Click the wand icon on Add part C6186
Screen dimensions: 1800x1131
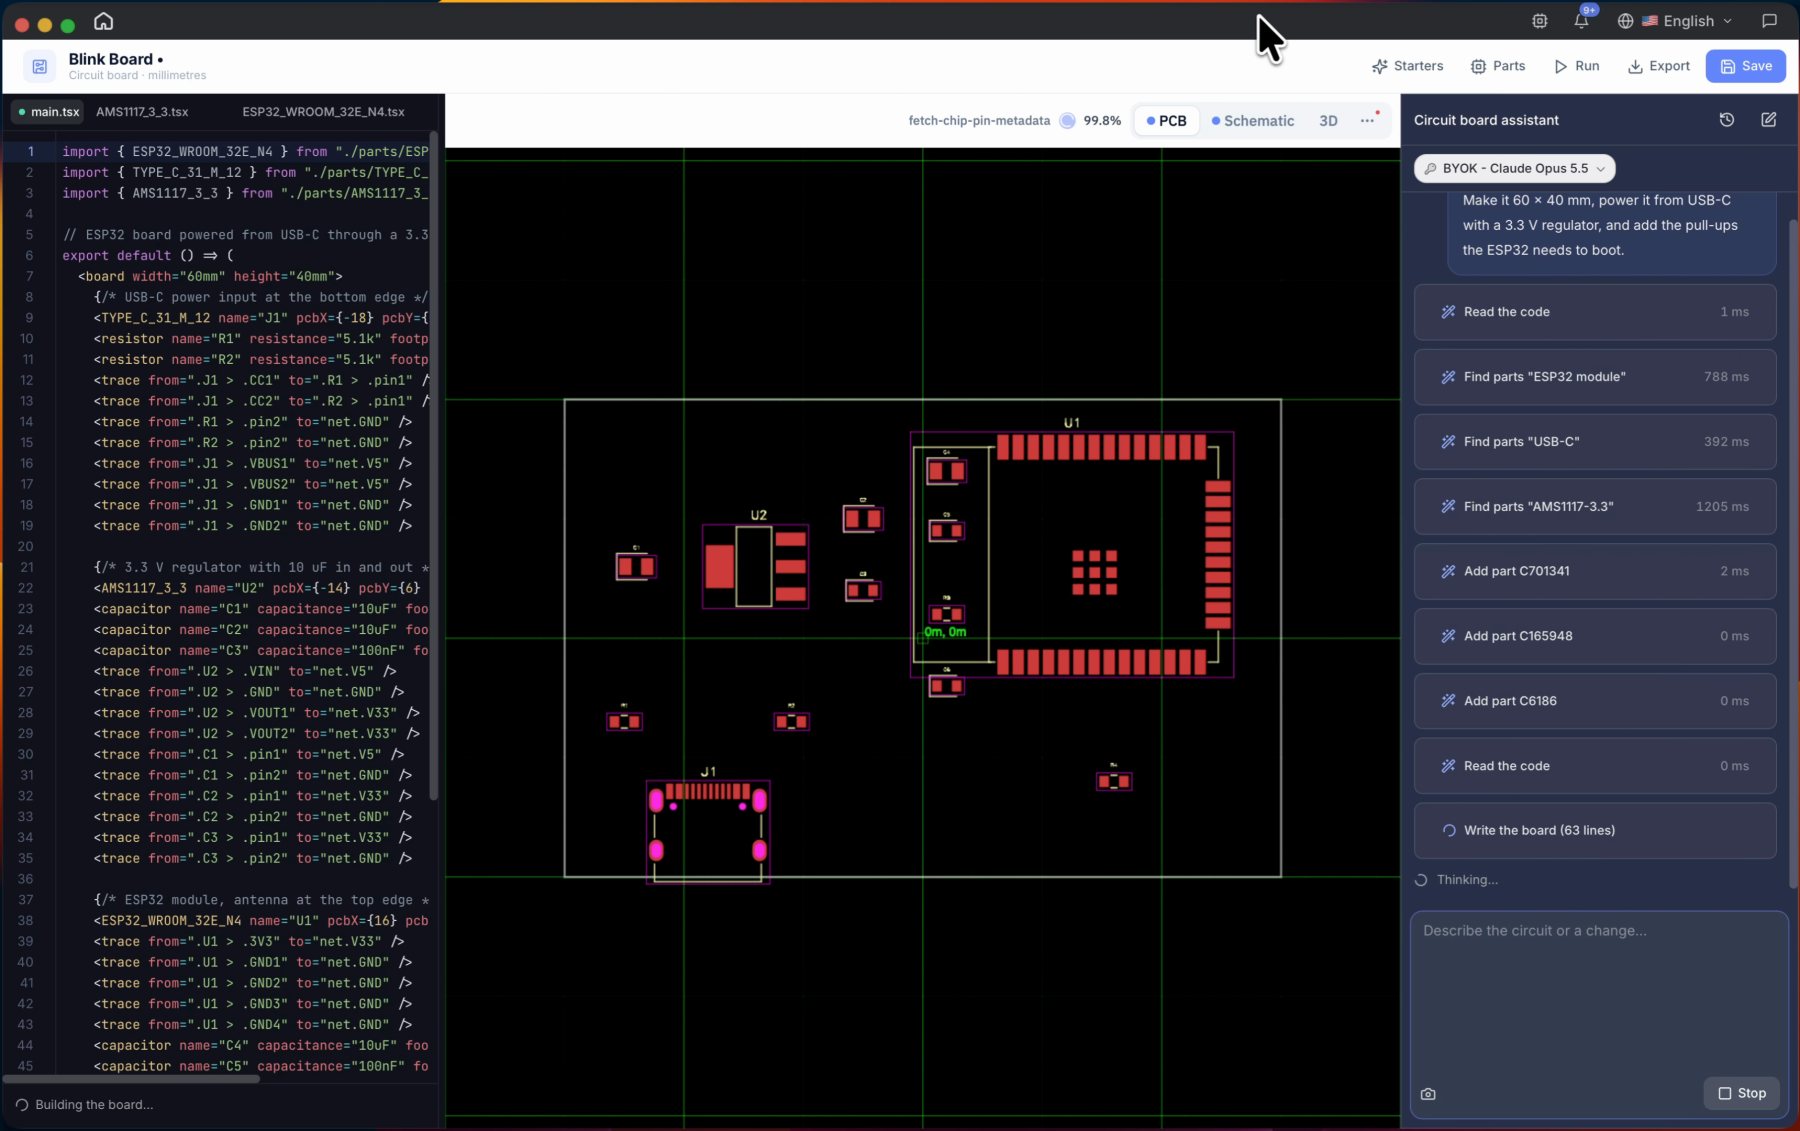coord(1448,701)
